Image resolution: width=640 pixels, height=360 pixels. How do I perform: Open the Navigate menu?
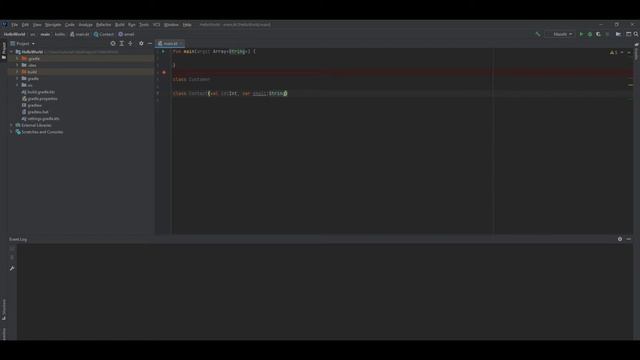(53, 25)
